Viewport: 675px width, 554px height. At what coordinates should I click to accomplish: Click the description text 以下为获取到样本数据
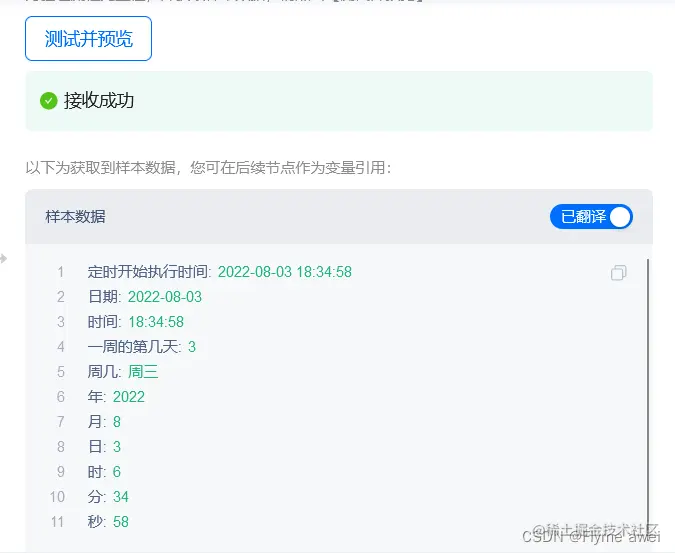[101, 167]
